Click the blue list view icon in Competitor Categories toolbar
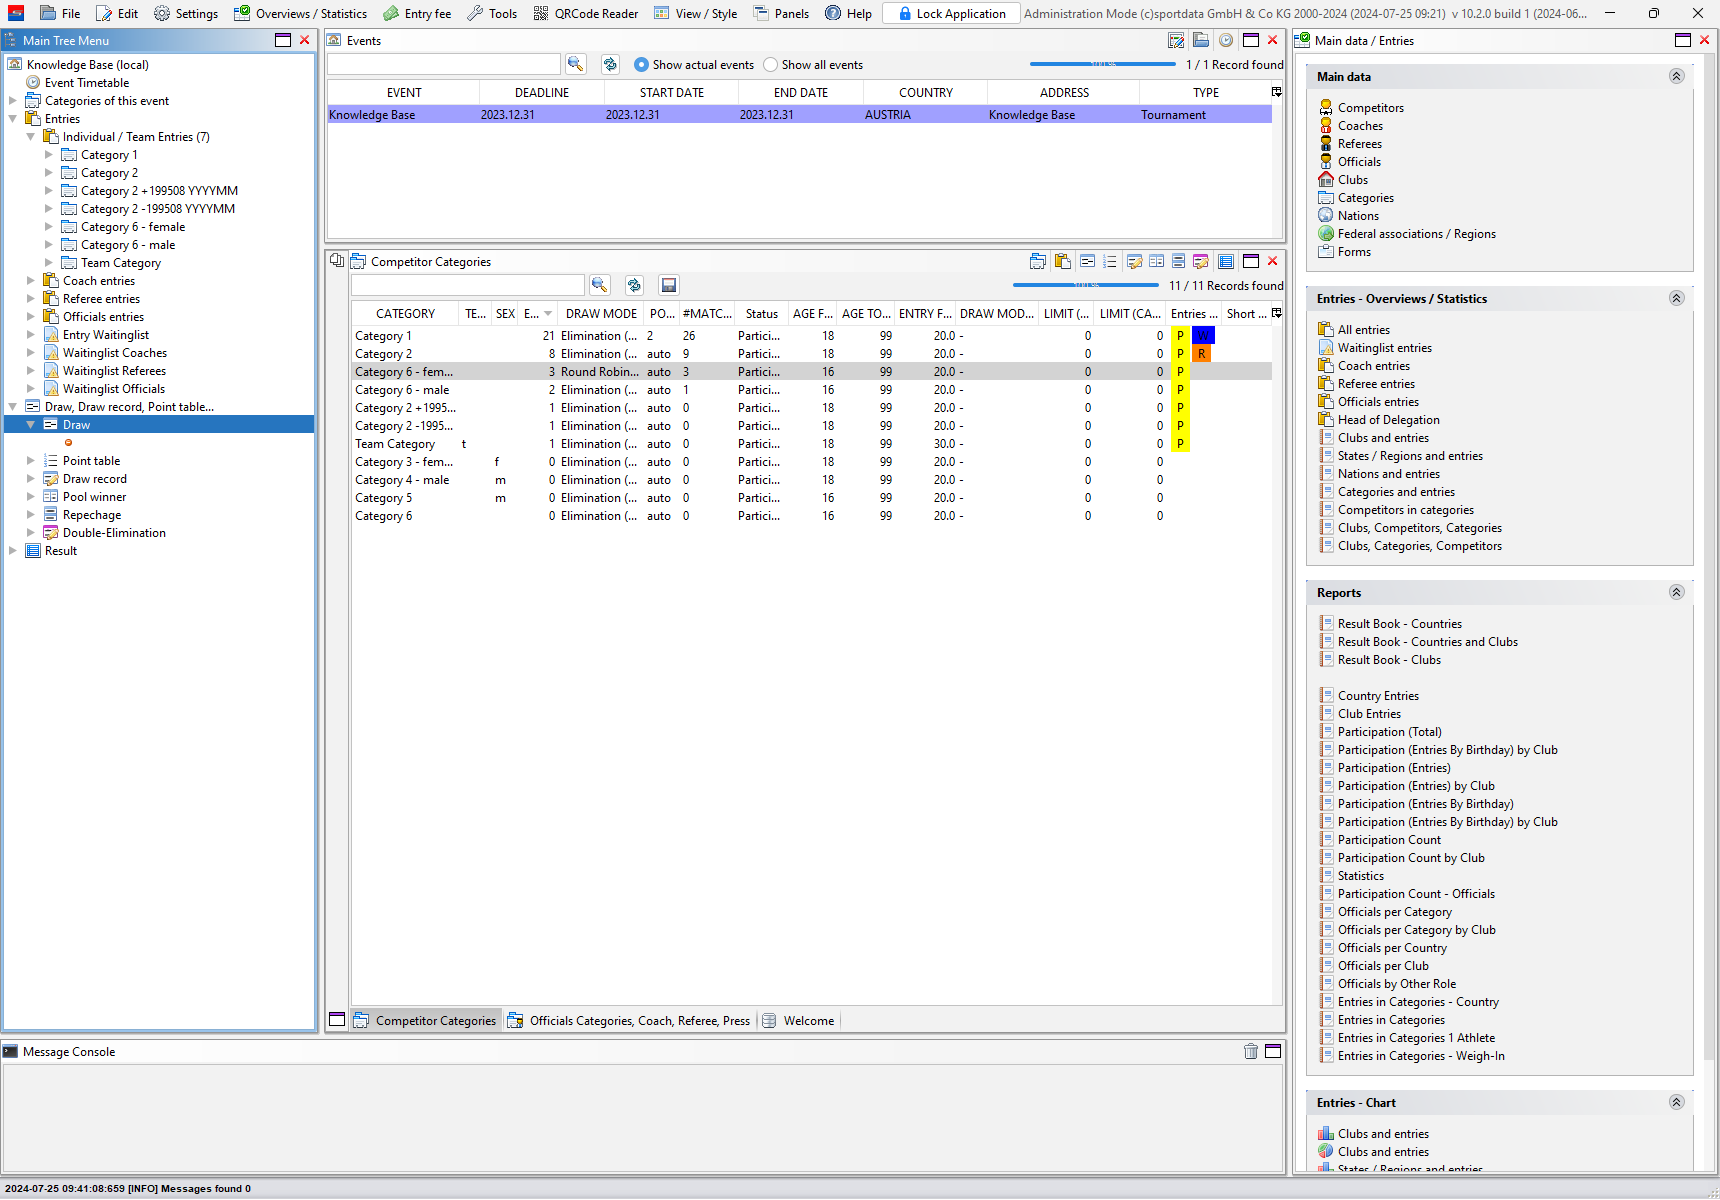This screenshot has width=1720, height=1200. pos(1226,261)
